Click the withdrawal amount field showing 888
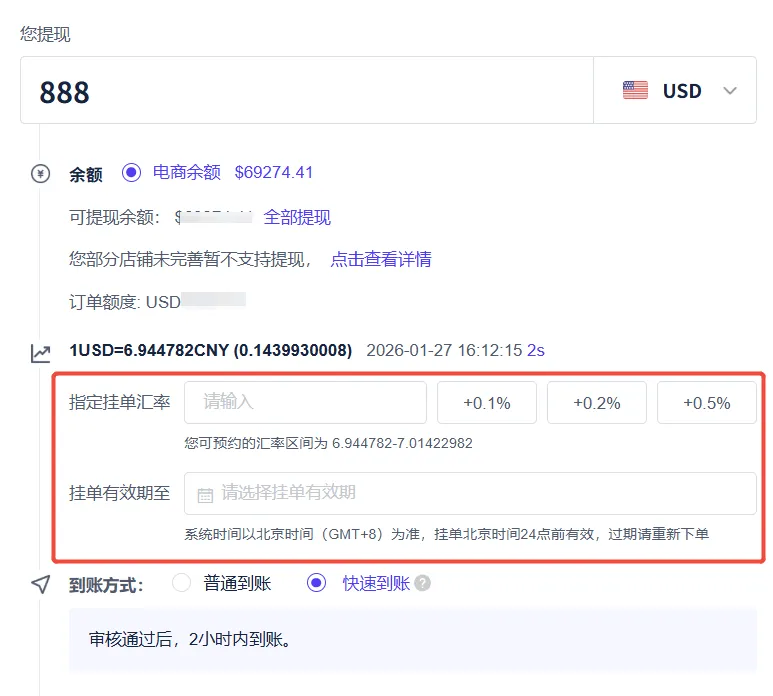The image size is (773, 696). 307,90
